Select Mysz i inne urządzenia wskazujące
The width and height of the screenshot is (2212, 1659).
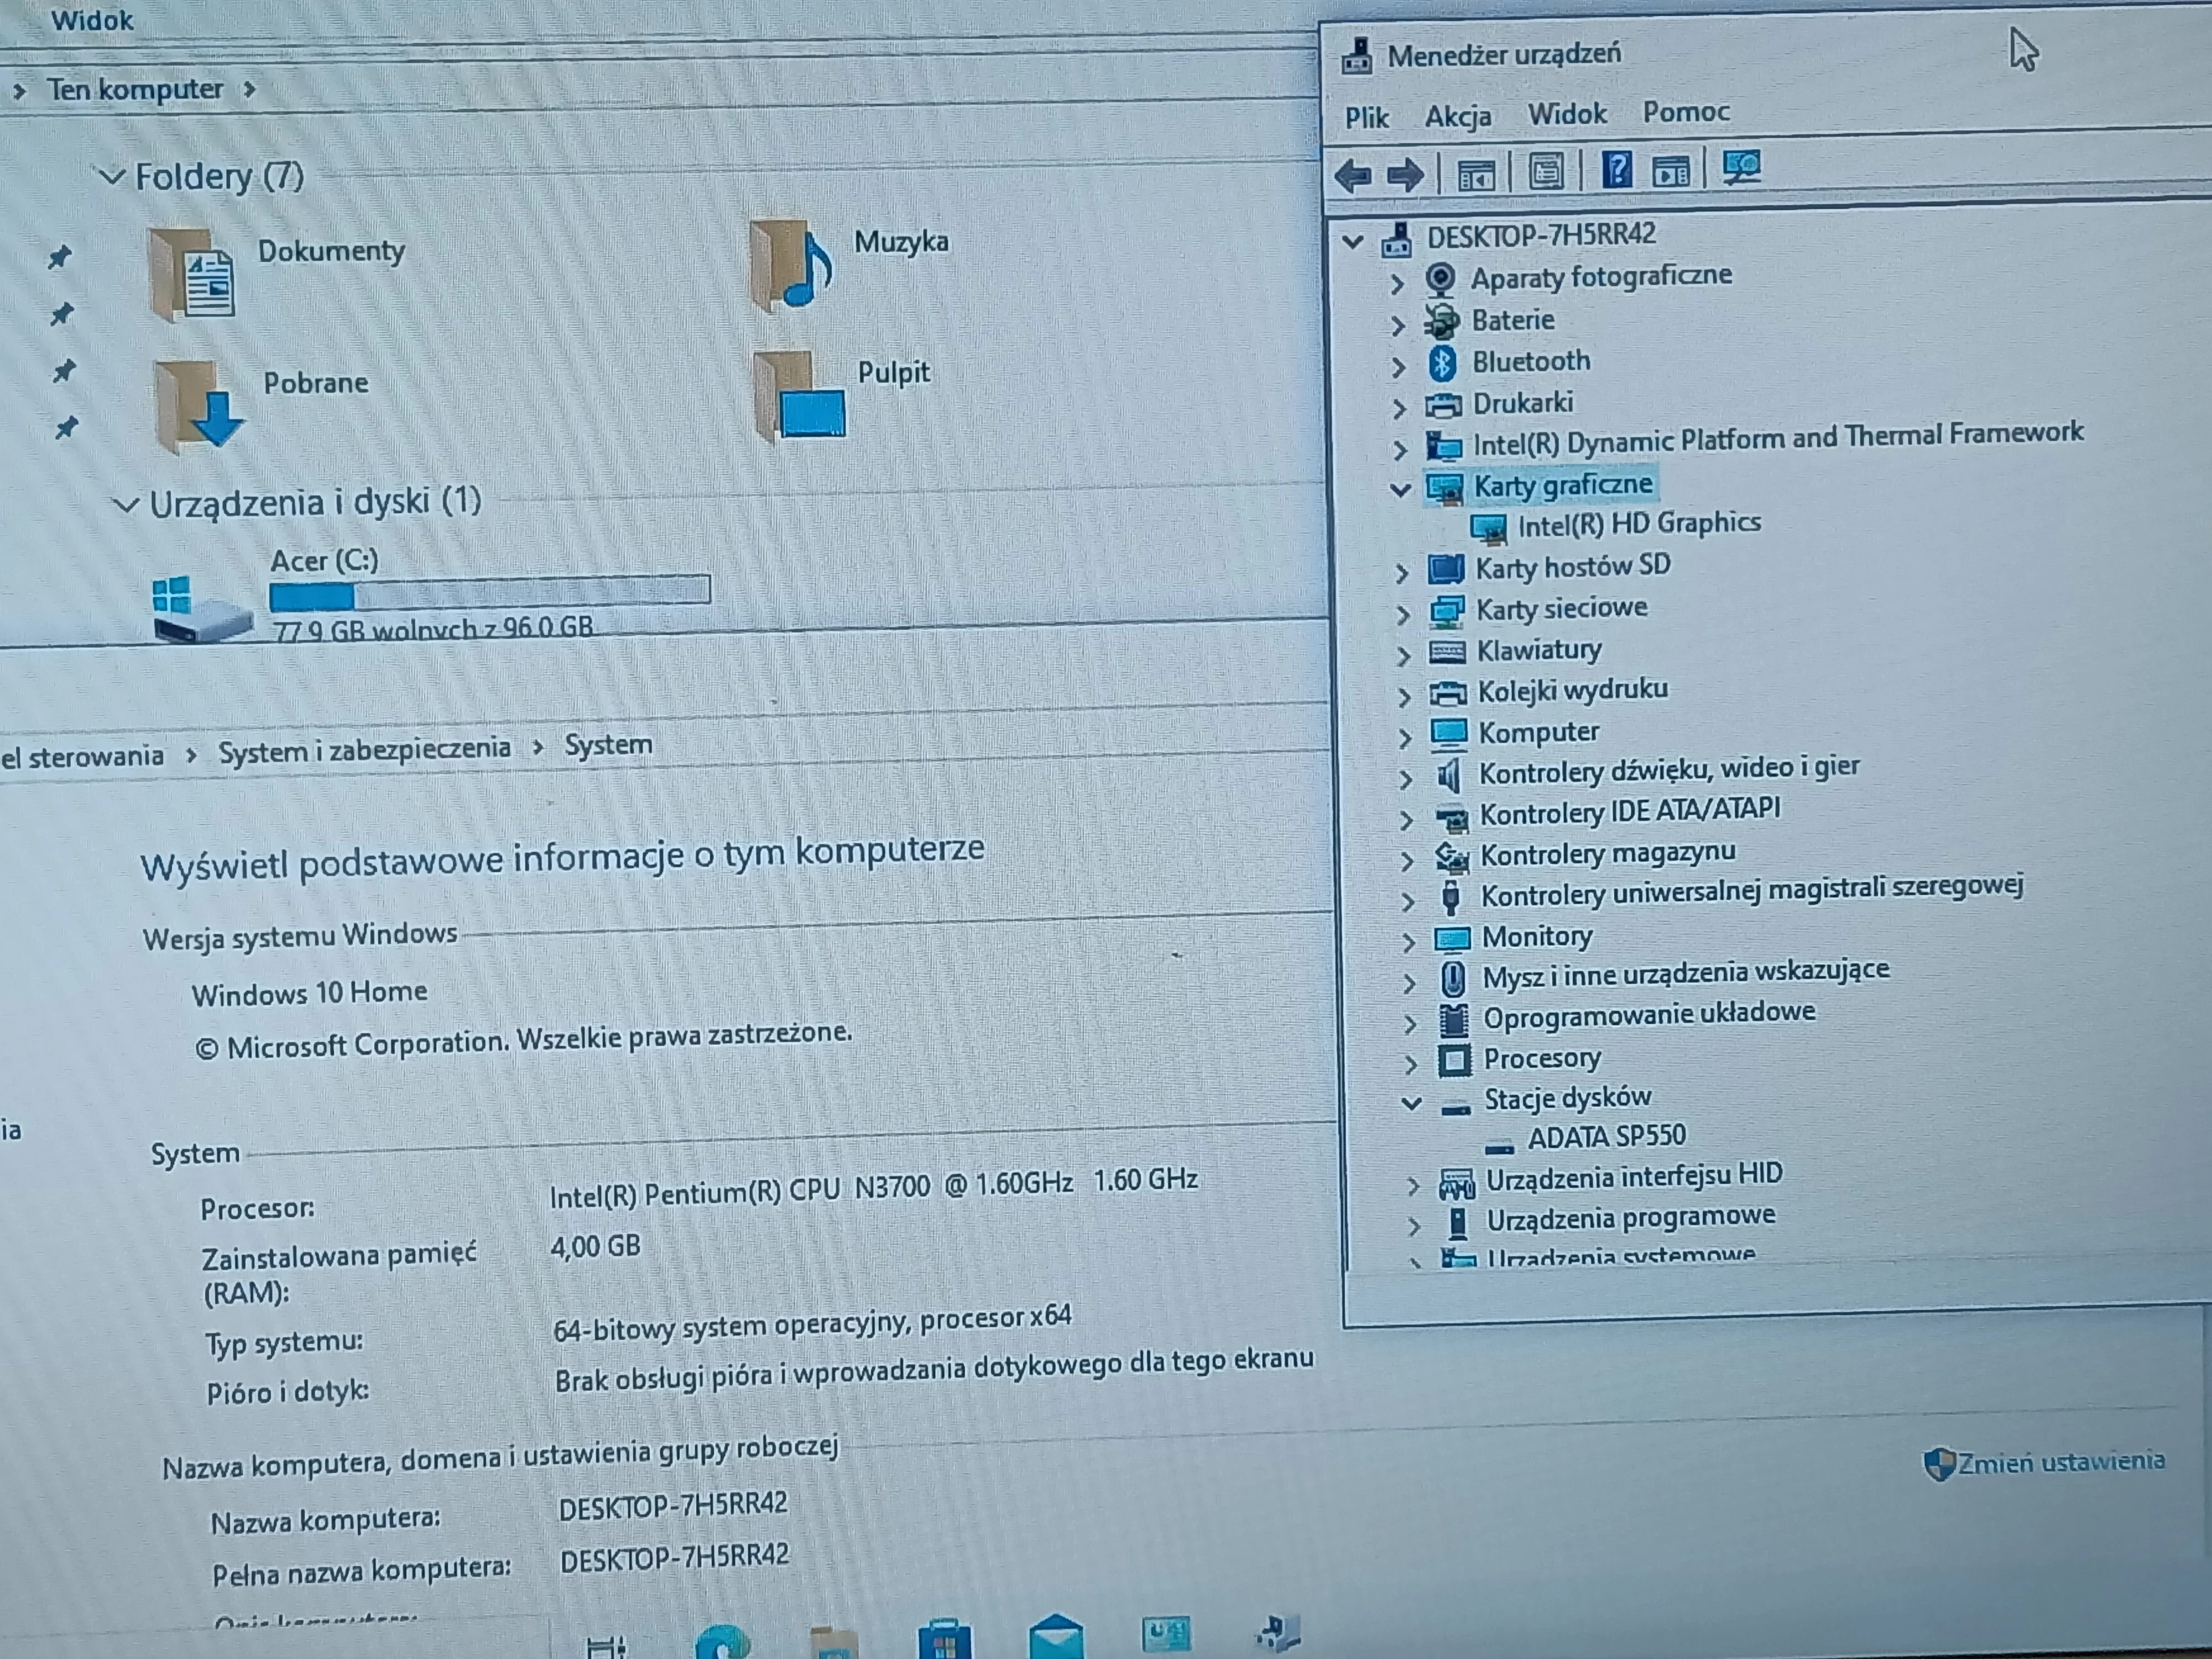[1685, 974]
